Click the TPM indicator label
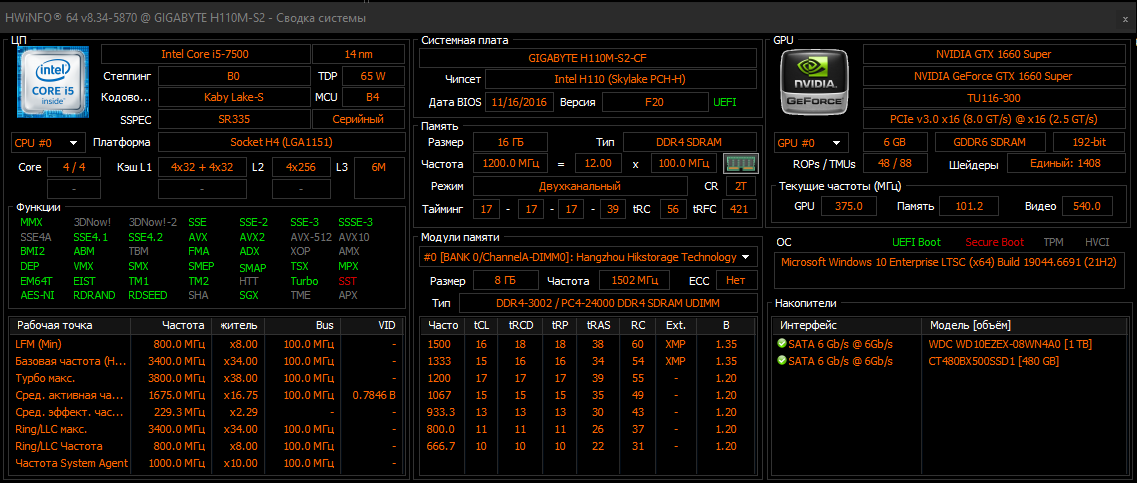Screen dimensions: 1137x483 [x=1054, y=242]
